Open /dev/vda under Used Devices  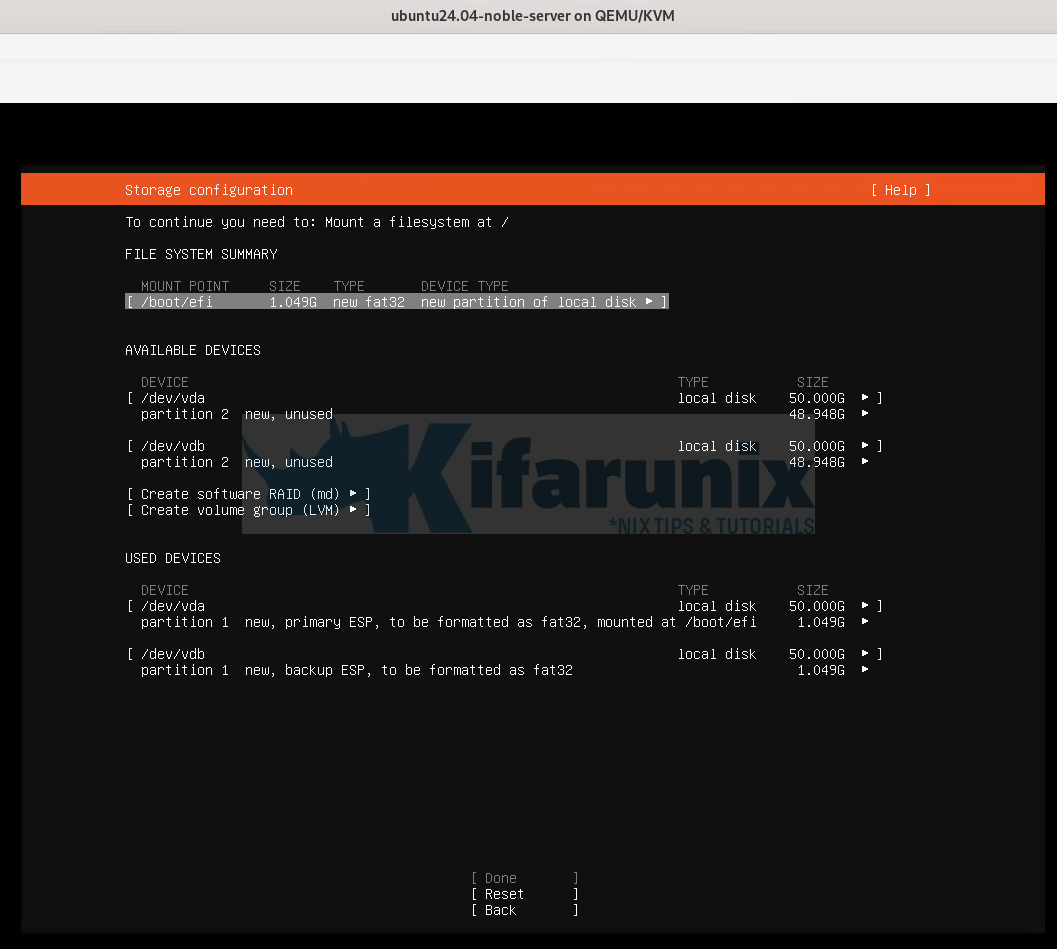point(505,607)
